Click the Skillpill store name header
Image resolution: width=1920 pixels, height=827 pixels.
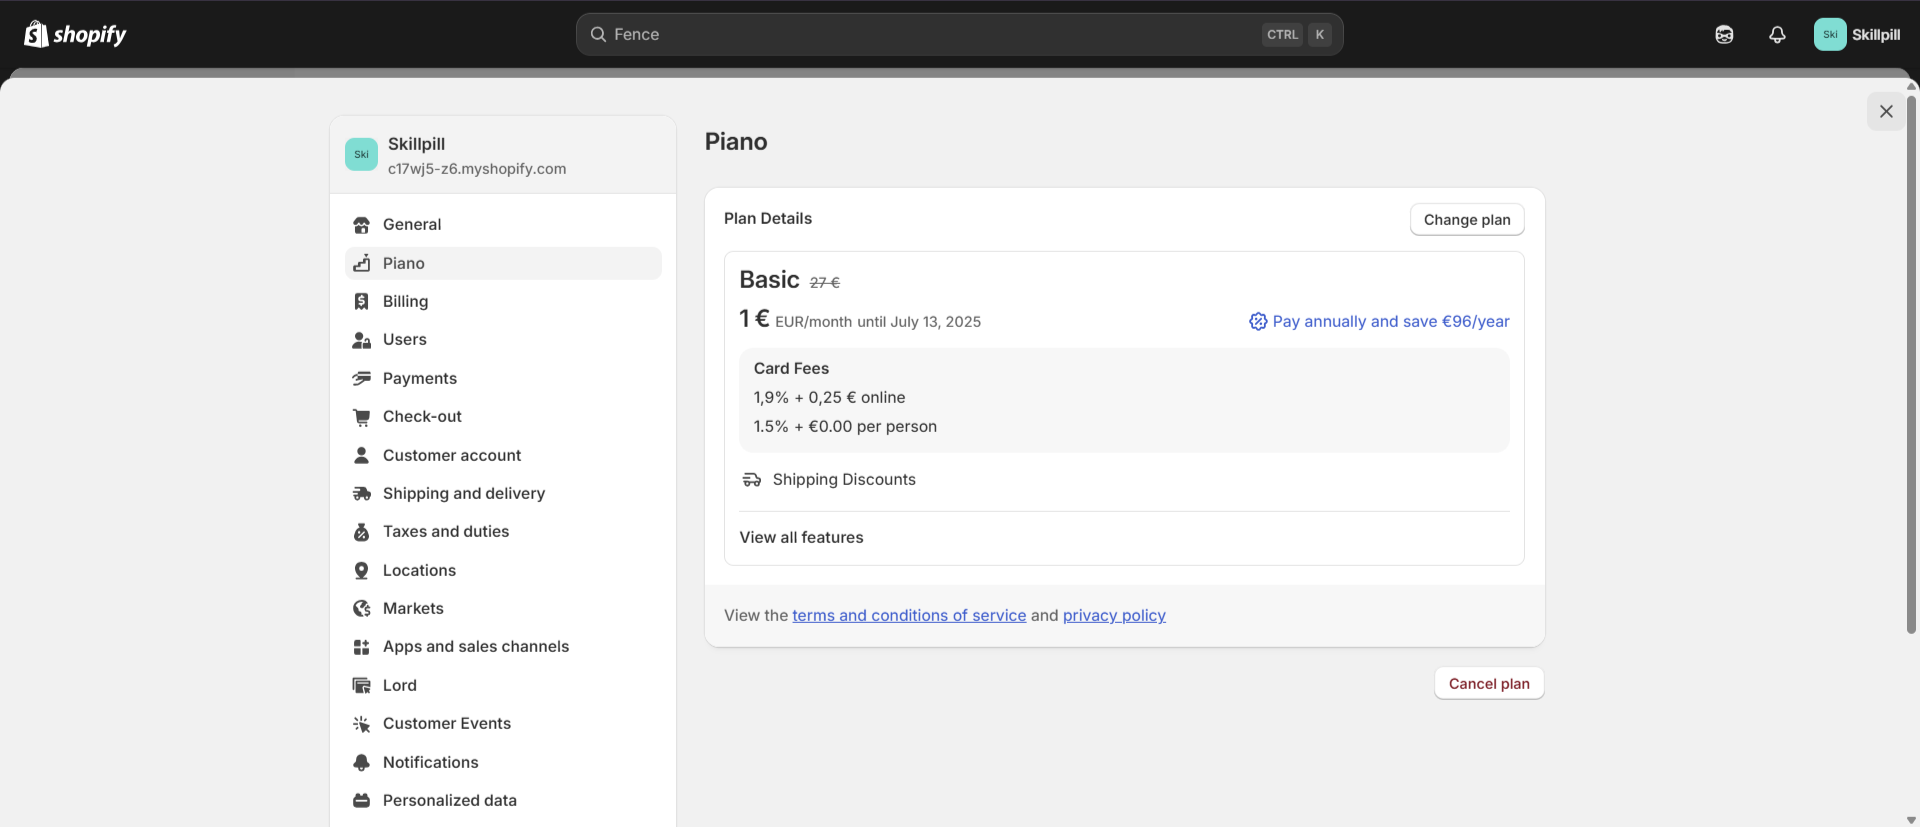click(x=416, y=144)
